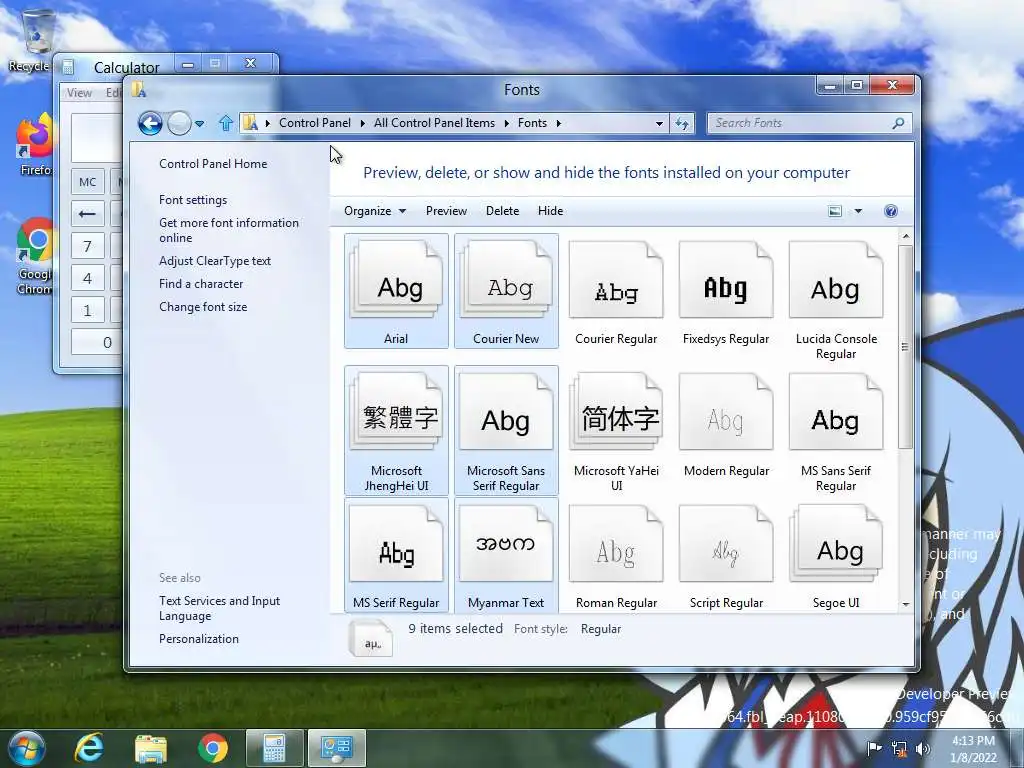The image size is (1024, 768).
Task: Click the 4 key in Calculator
Action: 88,278
